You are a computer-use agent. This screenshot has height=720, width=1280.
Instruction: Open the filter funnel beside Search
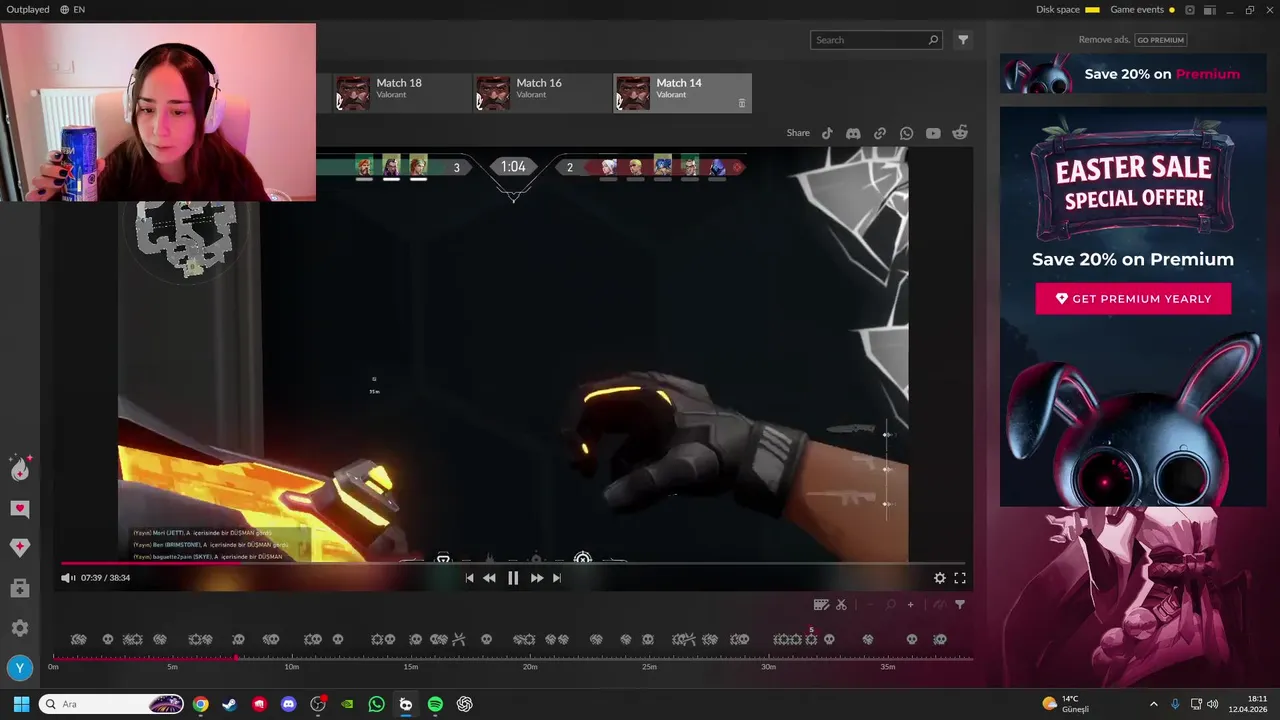(x=963, y=40)
